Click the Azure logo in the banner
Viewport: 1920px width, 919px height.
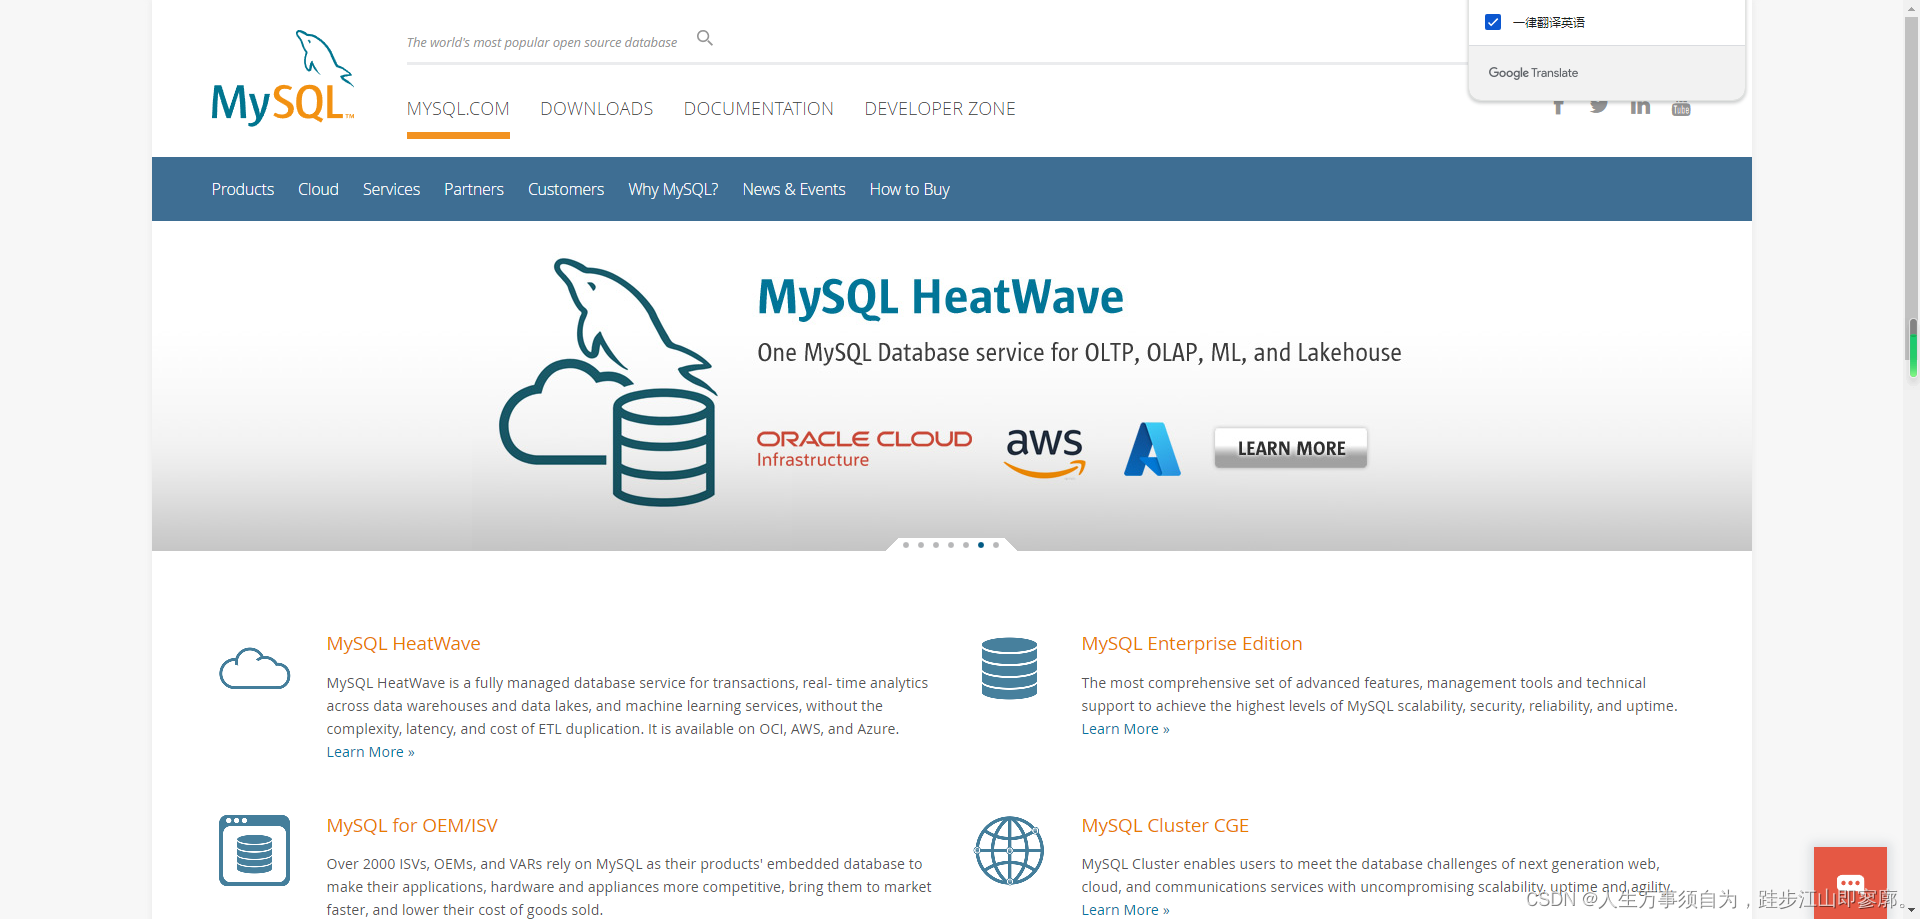(1152, 449)
